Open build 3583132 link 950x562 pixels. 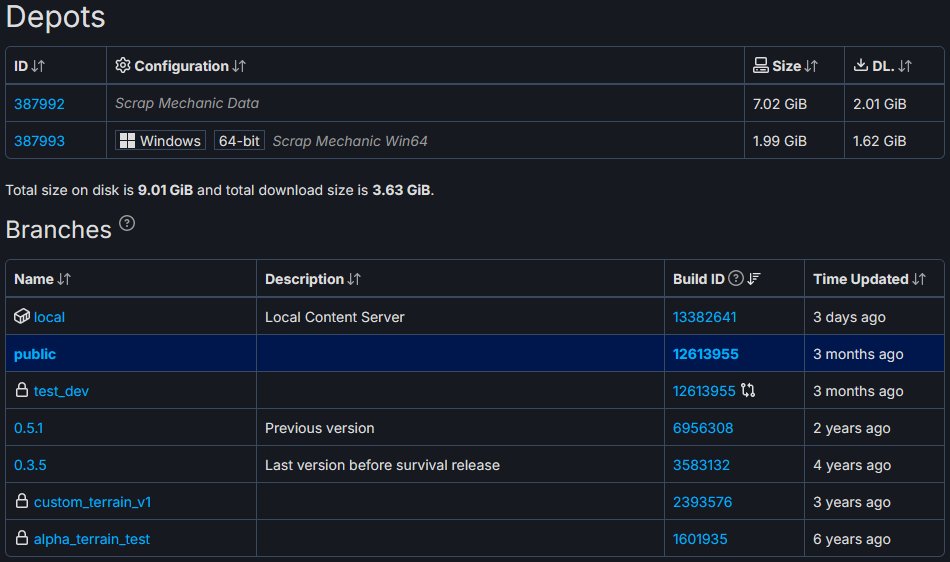(702, 465)
